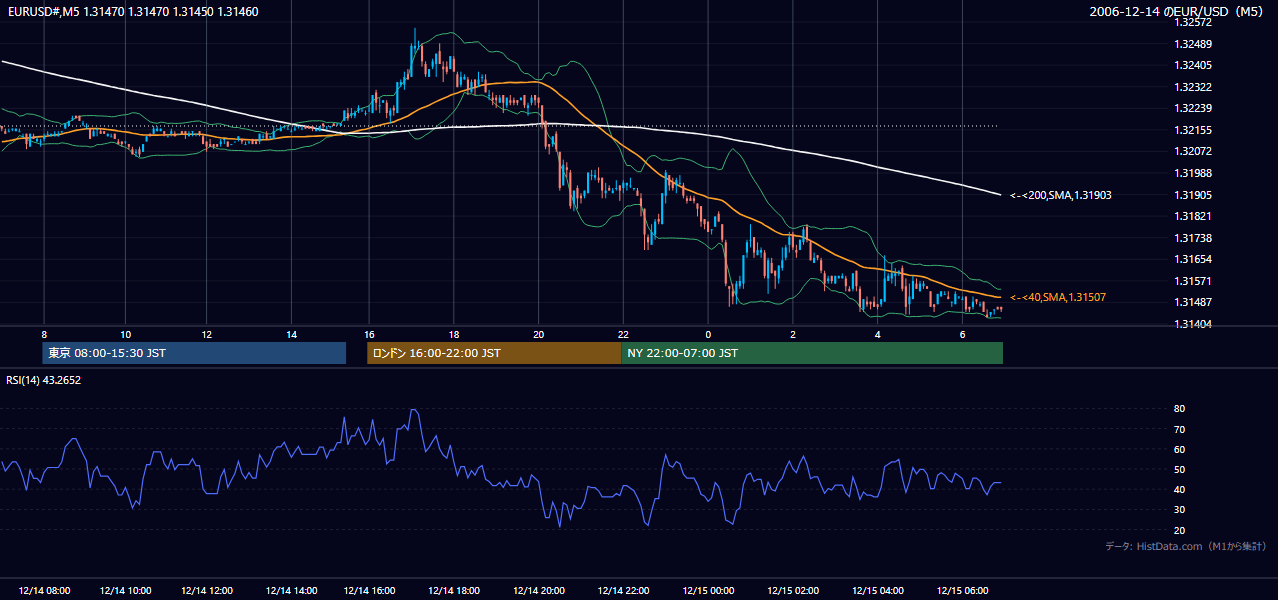Click the 12/15 06:00 time axis label
The image size is (1278, 600).
tap(961, 591)
